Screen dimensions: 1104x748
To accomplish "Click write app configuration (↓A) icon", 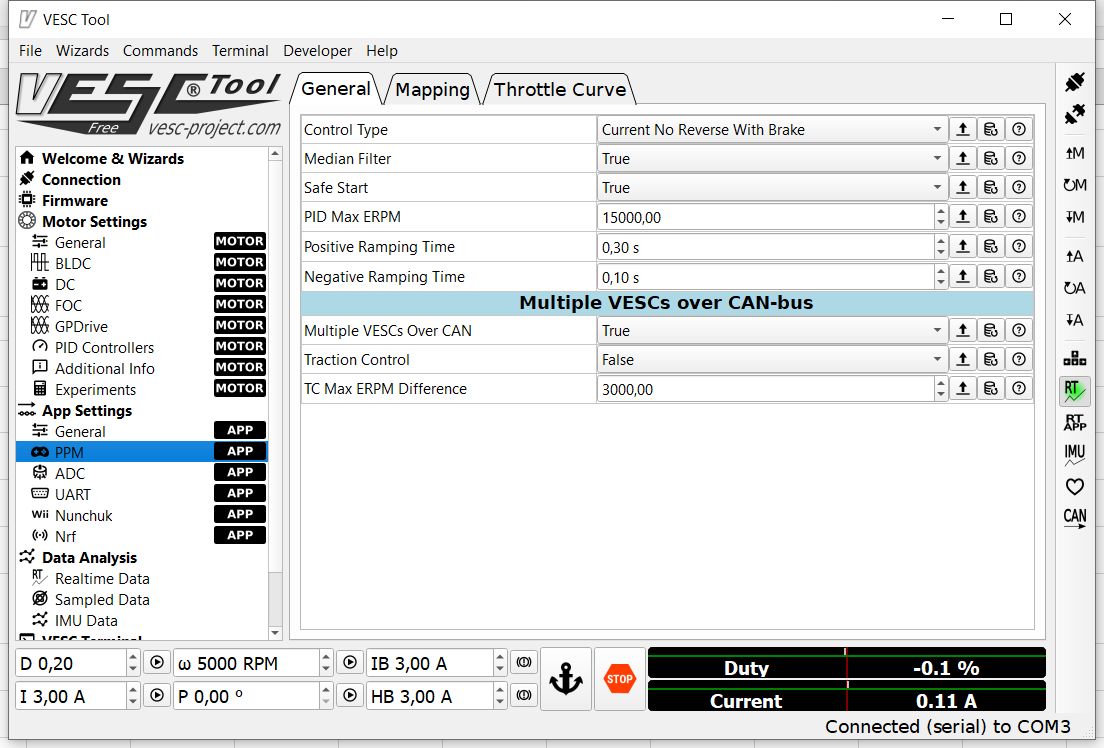I will coord(1074,320).
